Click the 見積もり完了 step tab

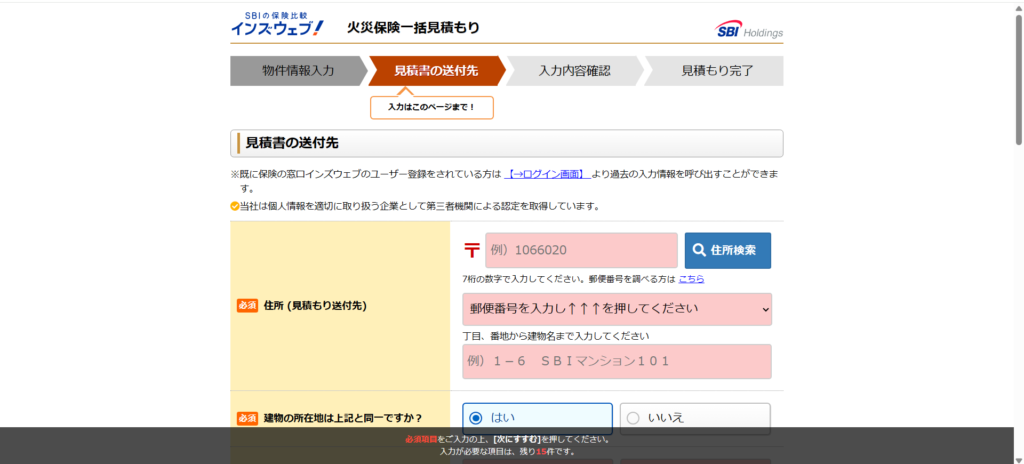pyautogui.click(x=716, y=71)
